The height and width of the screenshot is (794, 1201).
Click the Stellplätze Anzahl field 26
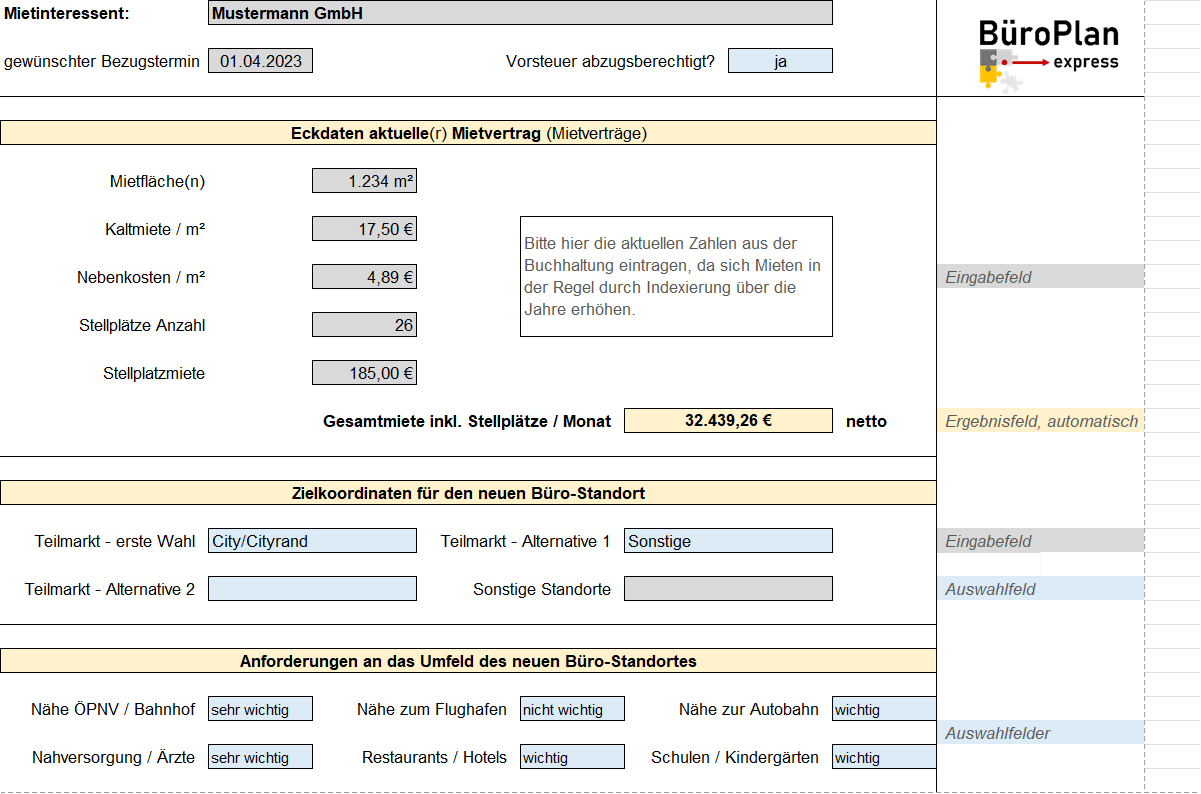pyautogui.click(x=364, y=325)
